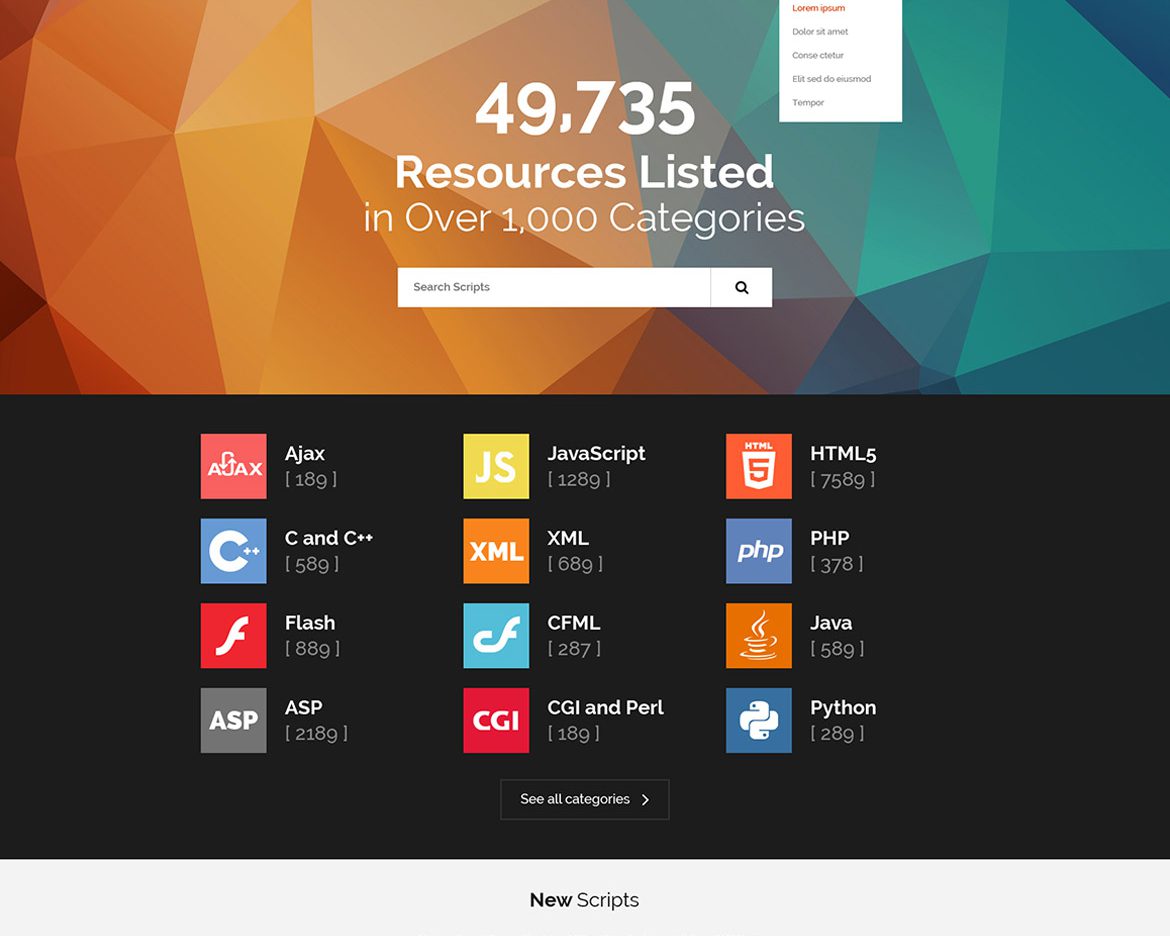Open the CGI and Perl title
This screenshot has height=936, width=1170.
point(605,708)
